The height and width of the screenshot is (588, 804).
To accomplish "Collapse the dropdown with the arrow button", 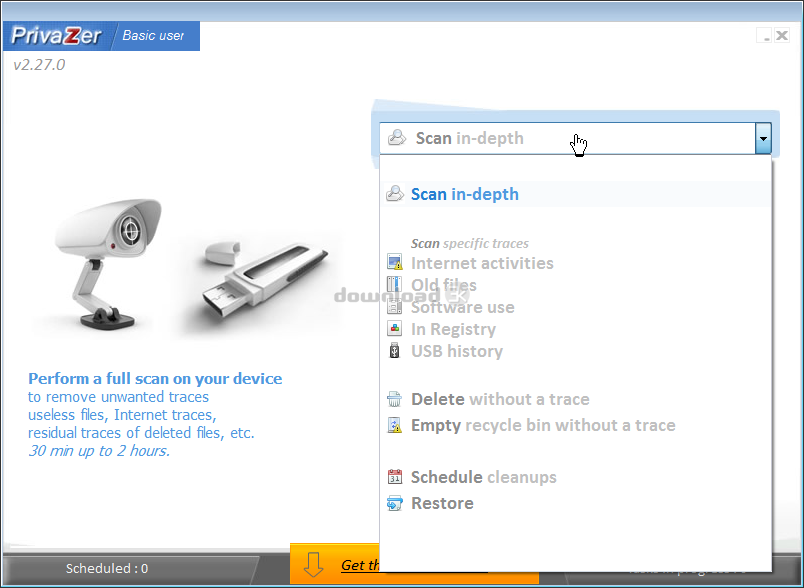I will (763, 138).
